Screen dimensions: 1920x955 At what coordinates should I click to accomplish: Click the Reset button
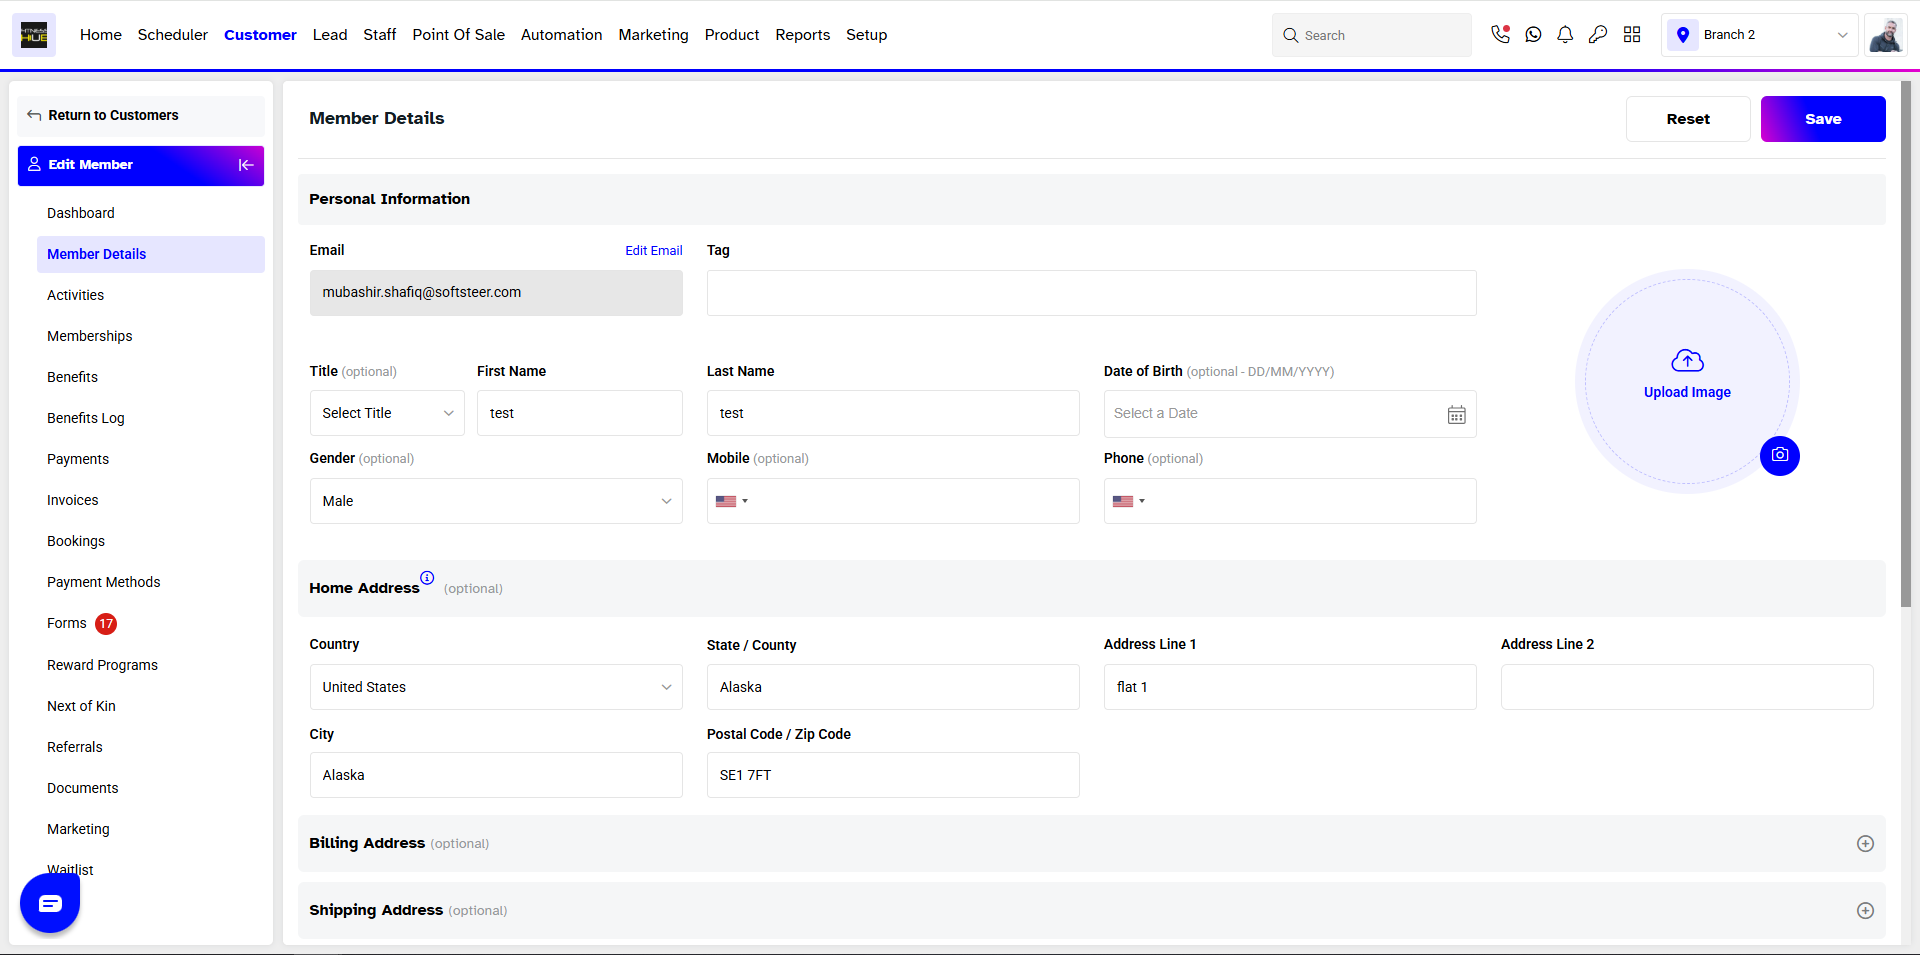[1688, 119]
